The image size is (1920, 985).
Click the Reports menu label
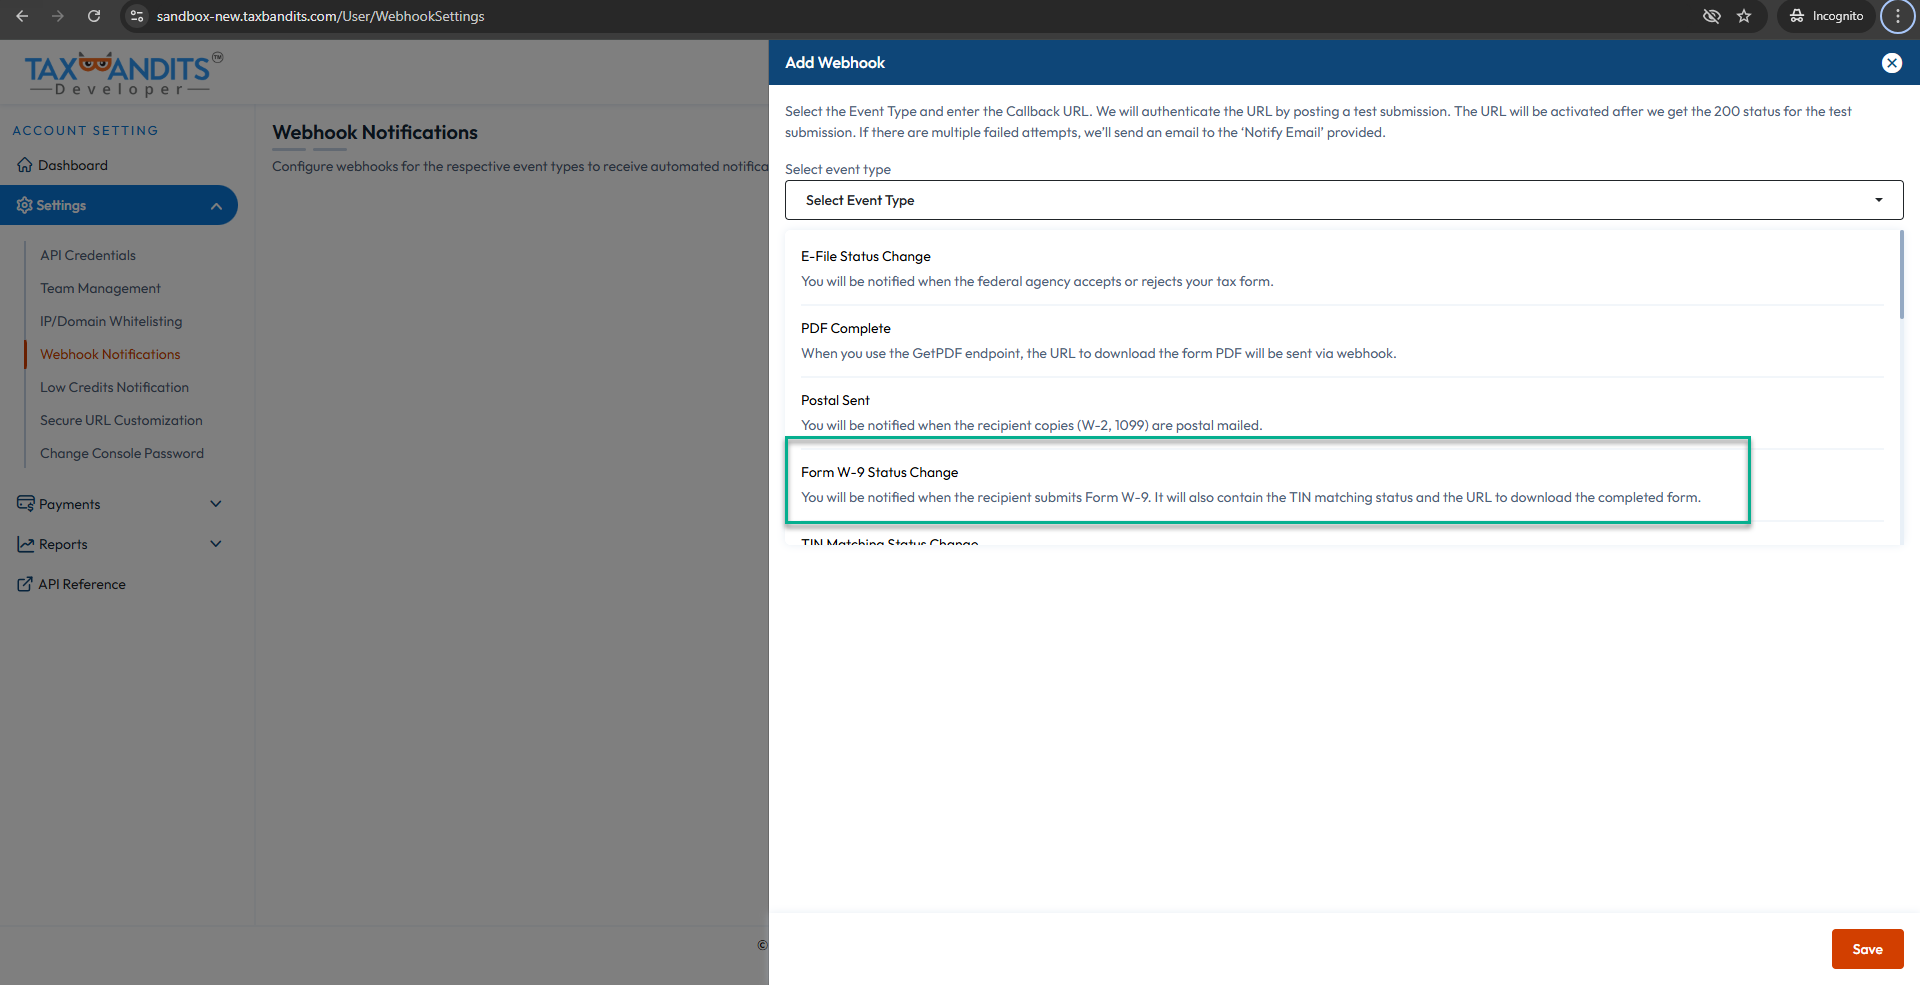click(63, 544)
